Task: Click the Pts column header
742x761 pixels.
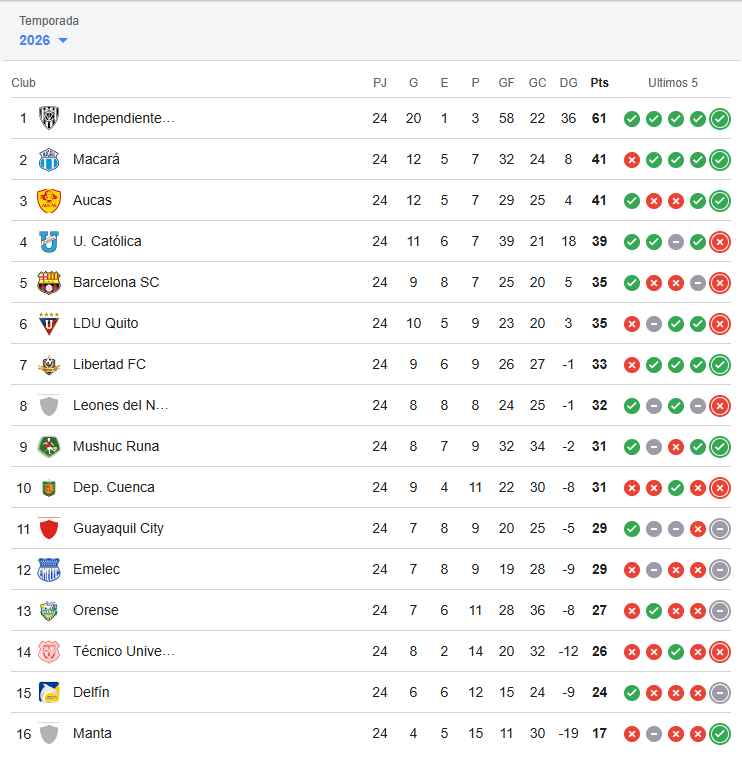Action: pos(599,83)
